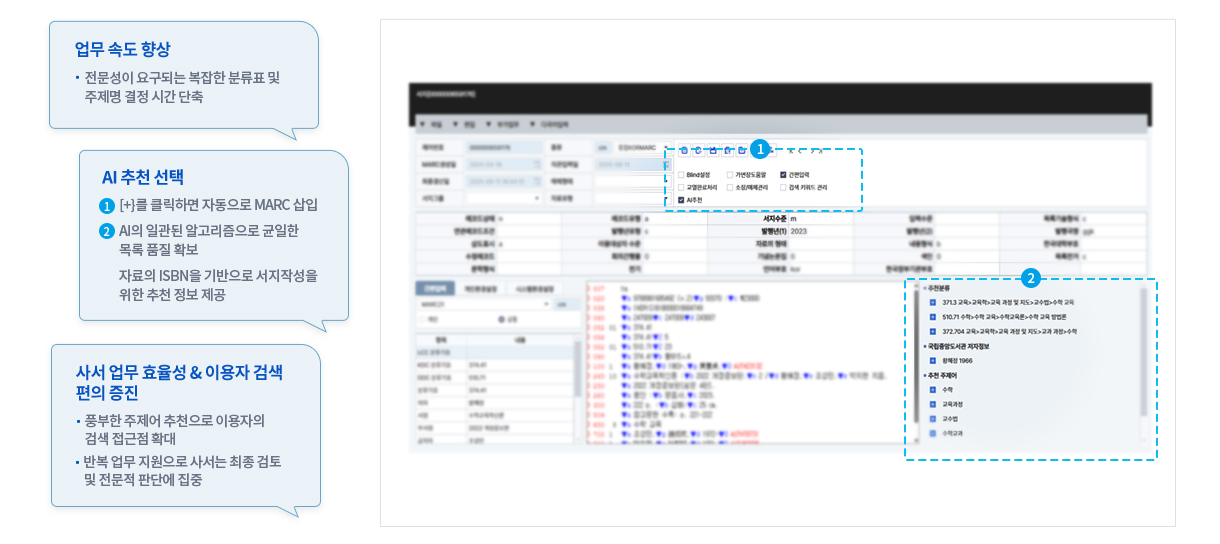Switch to the 간편입력 tab in left panel
The height and width of the screenshot is (544, 1220).
(x=432, y=288)
